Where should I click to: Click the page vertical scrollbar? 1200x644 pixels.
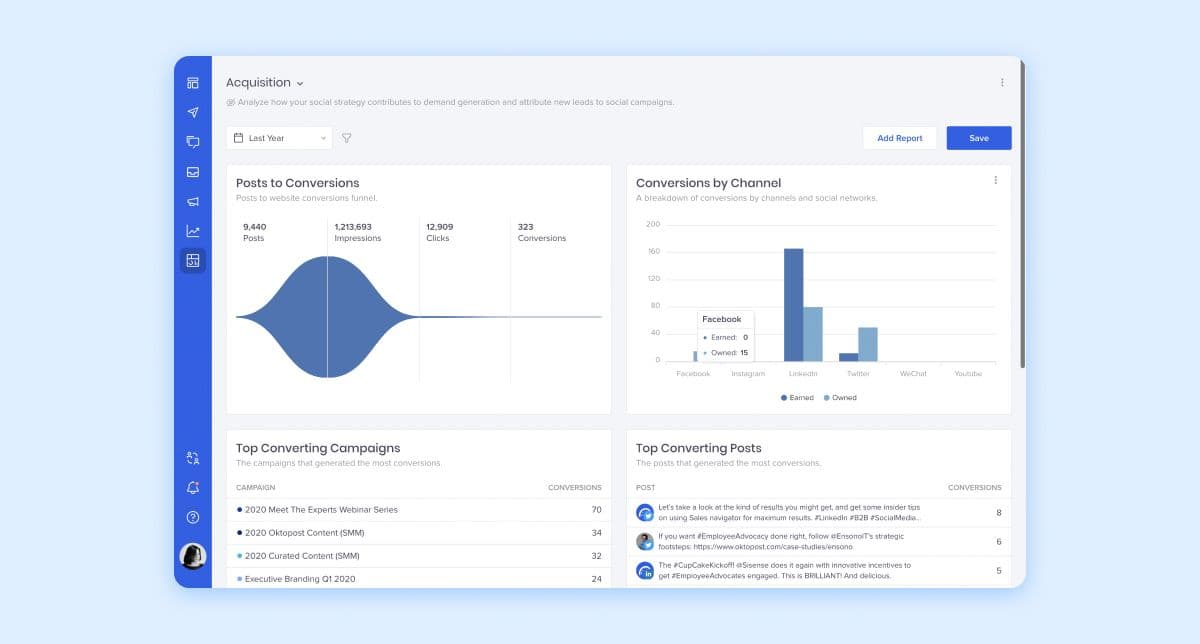click(x=1021, y=215)
